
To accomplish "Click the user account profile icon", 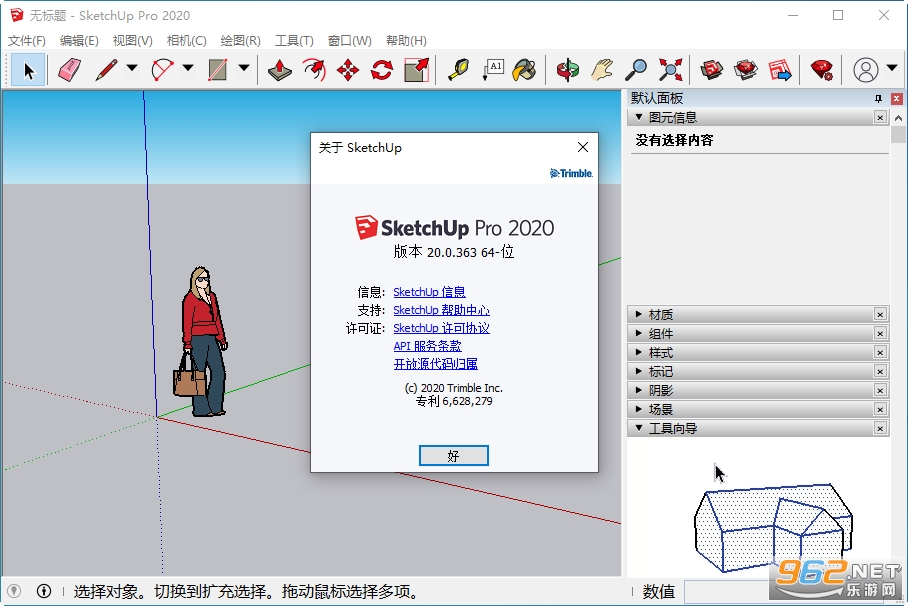I will coord(866,70).
